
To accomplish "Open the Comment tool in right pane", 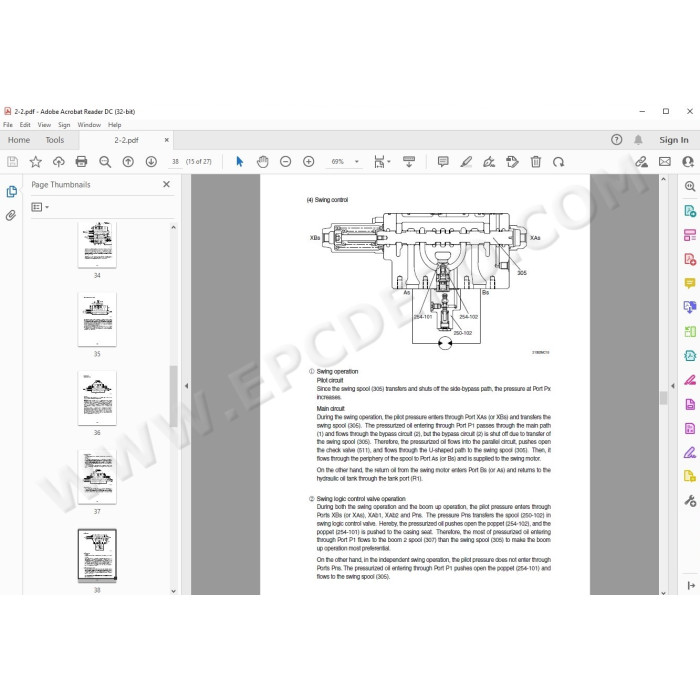I will point(690,283).
